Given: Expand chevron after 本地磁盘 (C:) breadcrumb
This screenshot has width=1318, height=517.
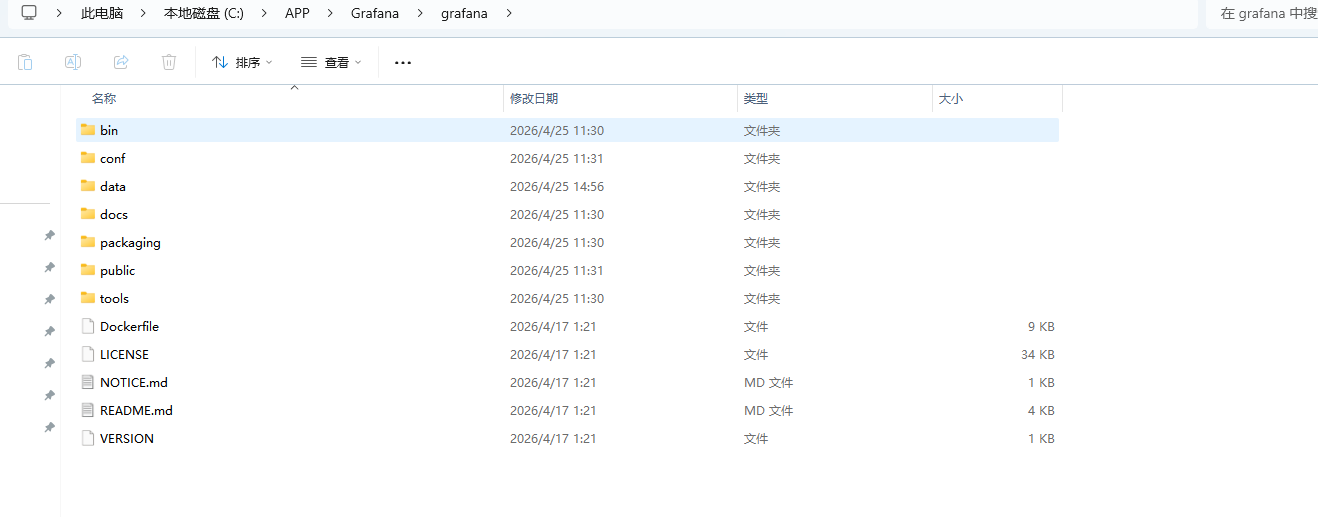Looking at the screenshot, I should tap(264, 13).
